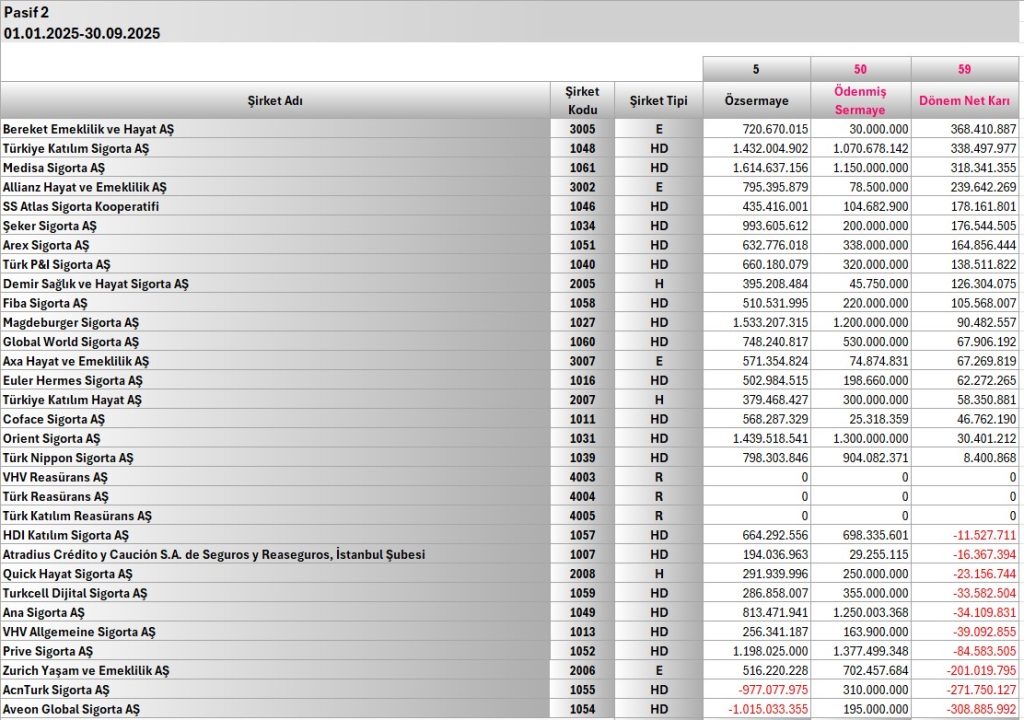The image size is (1024, 720).
Task: Click company code 3002 for Allianz Hayat
Action: pyautogui.click(x=582, y=187)
